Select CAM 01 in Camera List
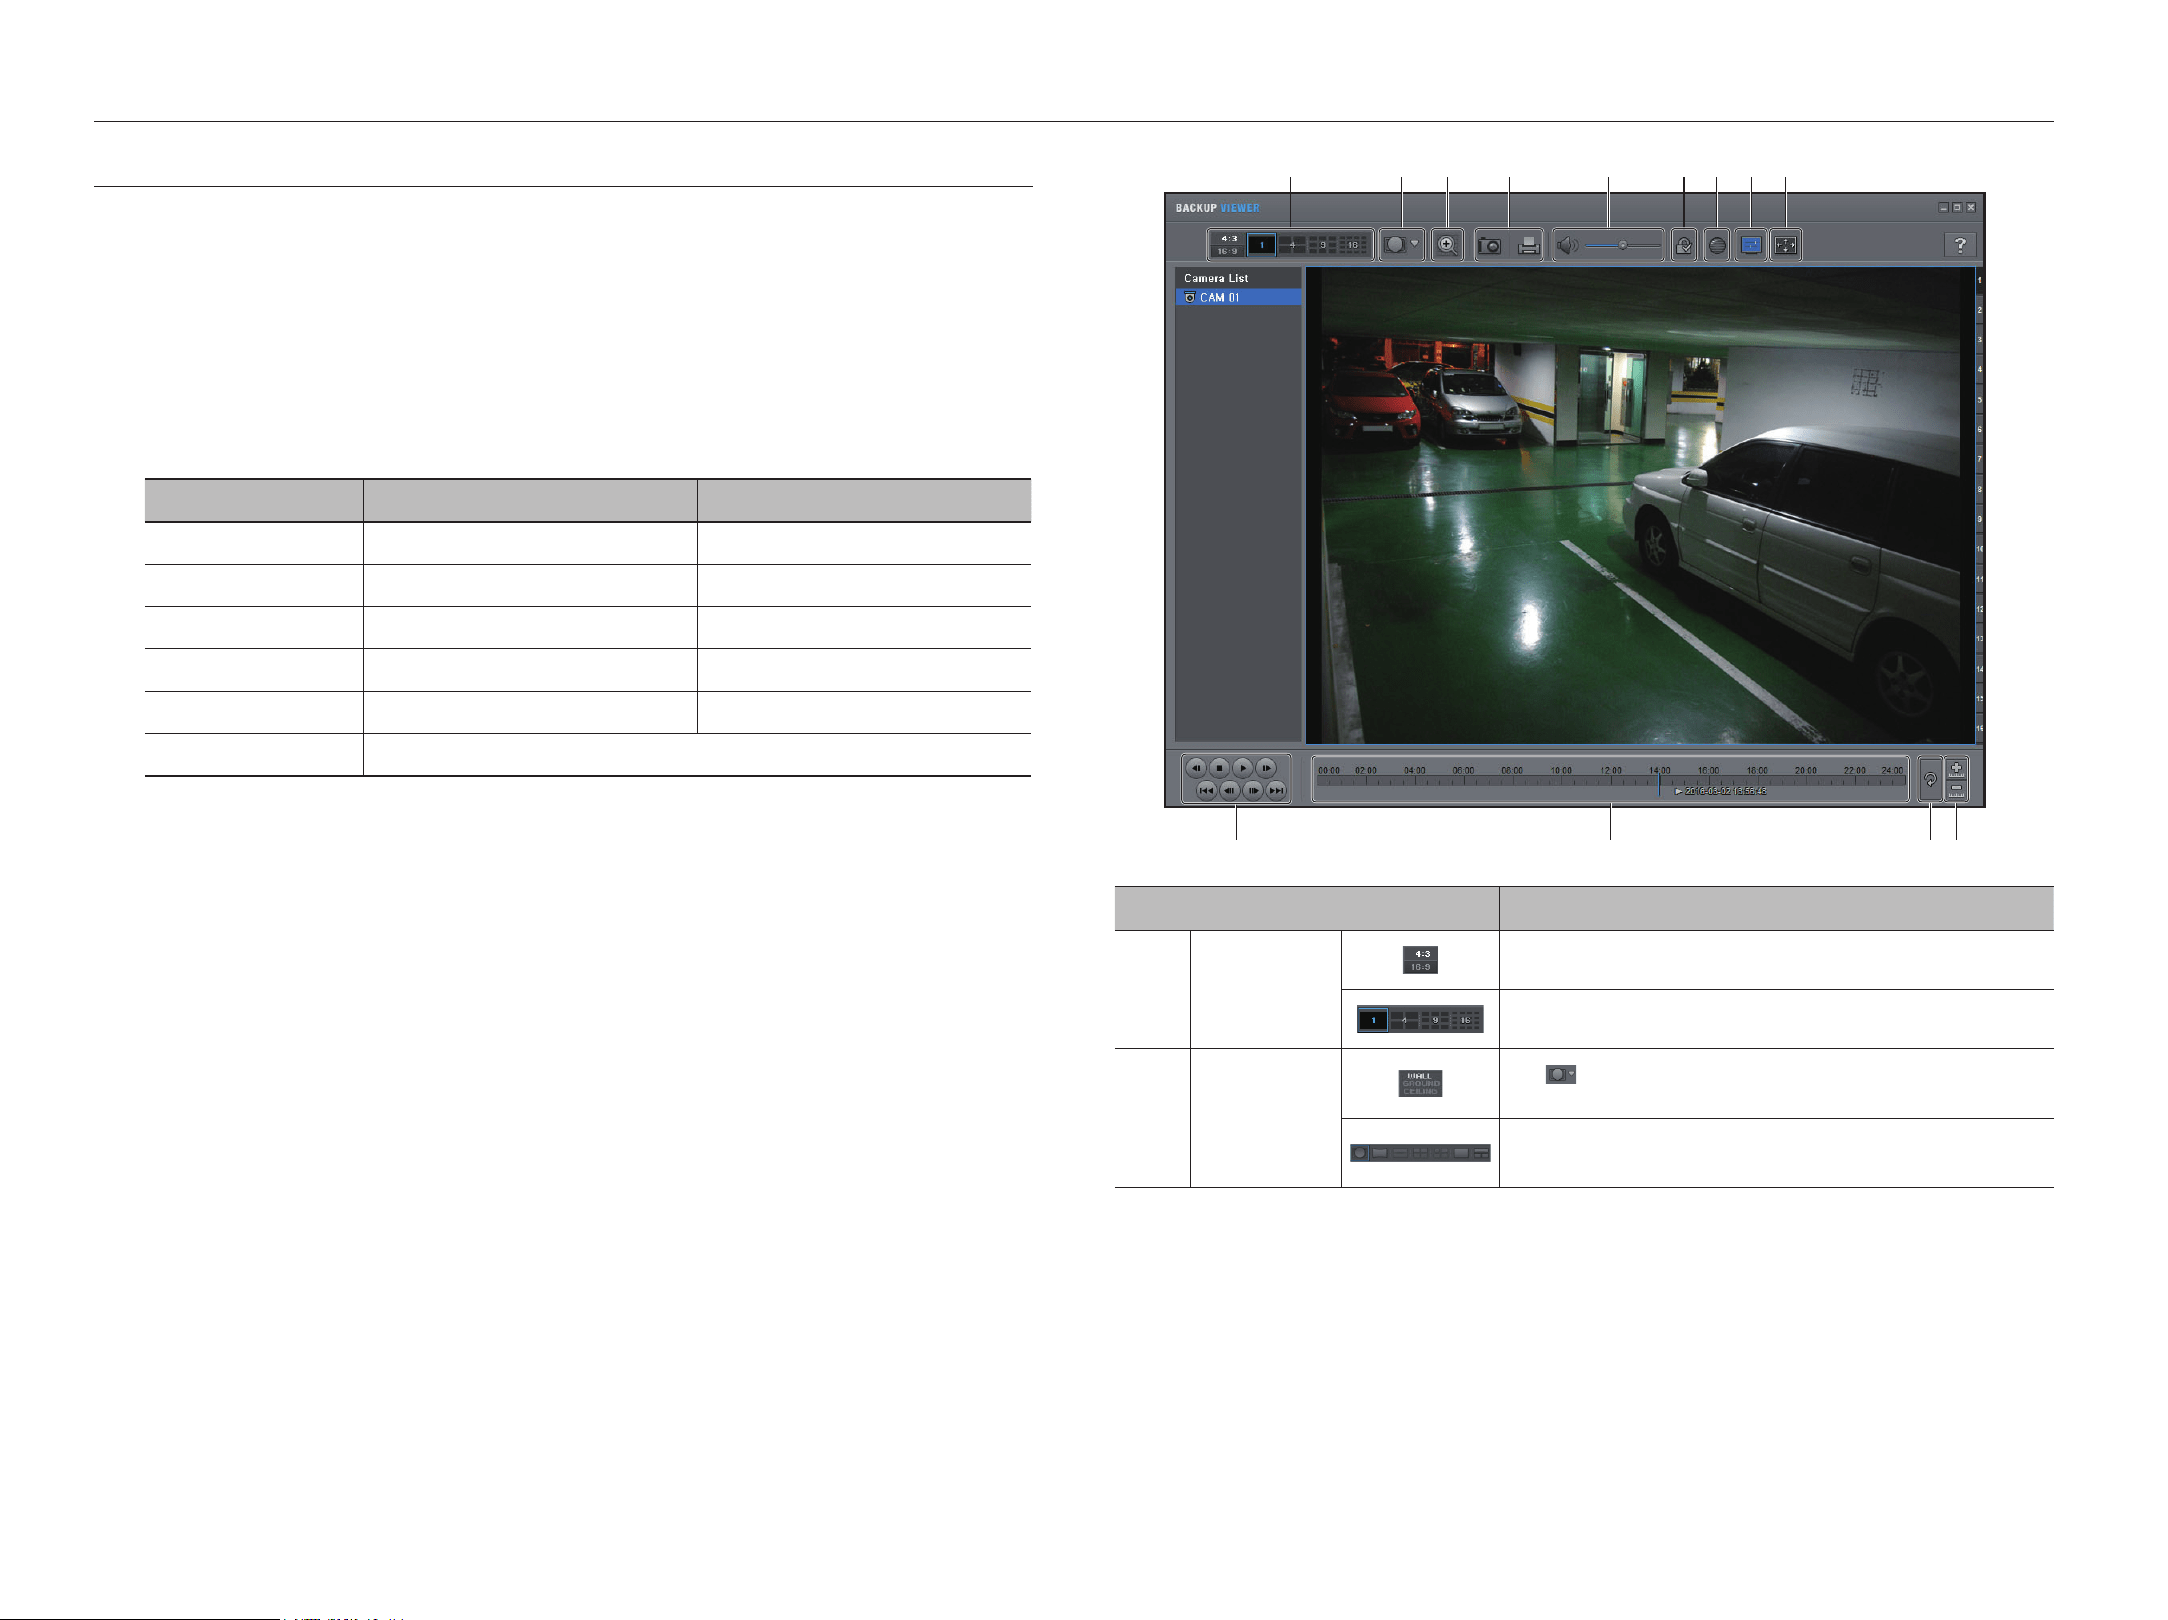The image size is (2168, 1620). click(x=1238, y=297)
